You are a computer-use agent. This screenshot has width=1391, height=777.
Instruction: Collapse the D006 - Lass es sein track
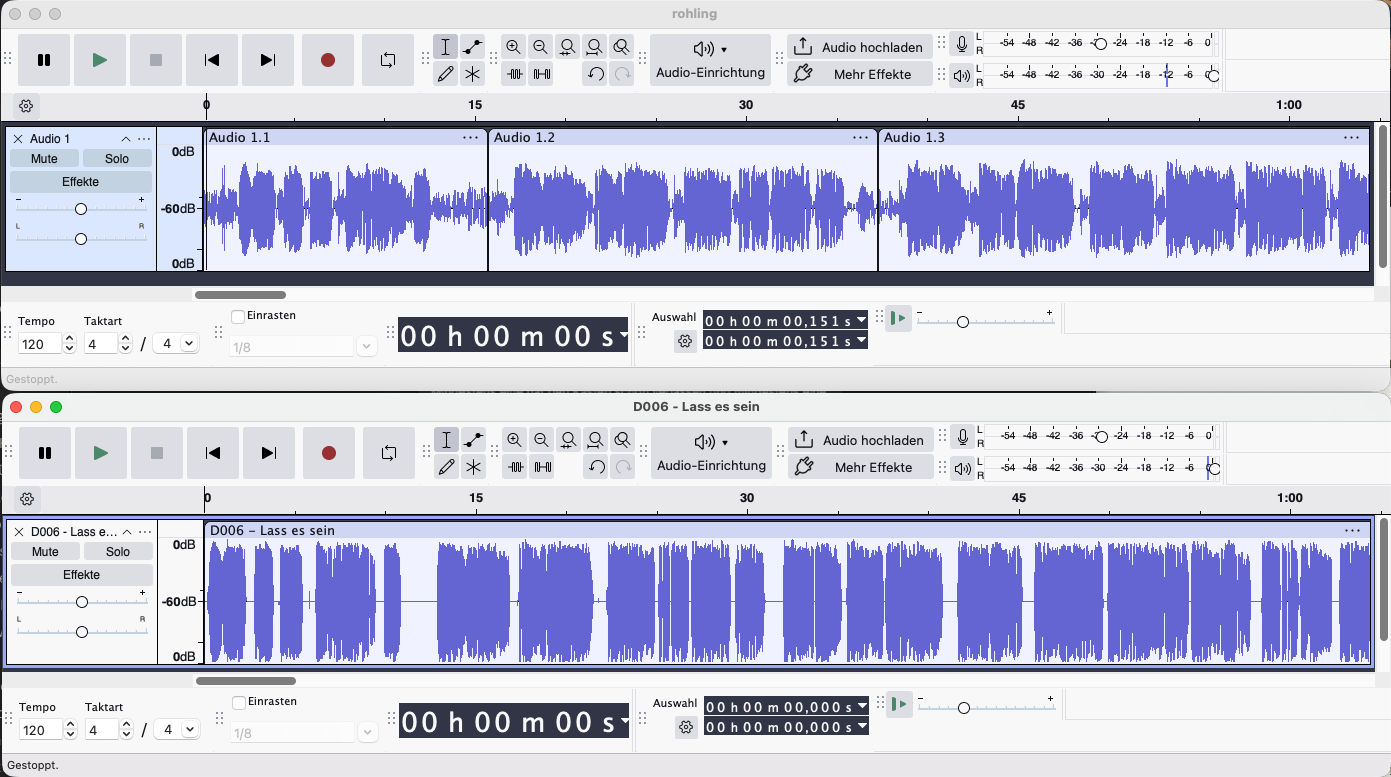click(127, 532)
